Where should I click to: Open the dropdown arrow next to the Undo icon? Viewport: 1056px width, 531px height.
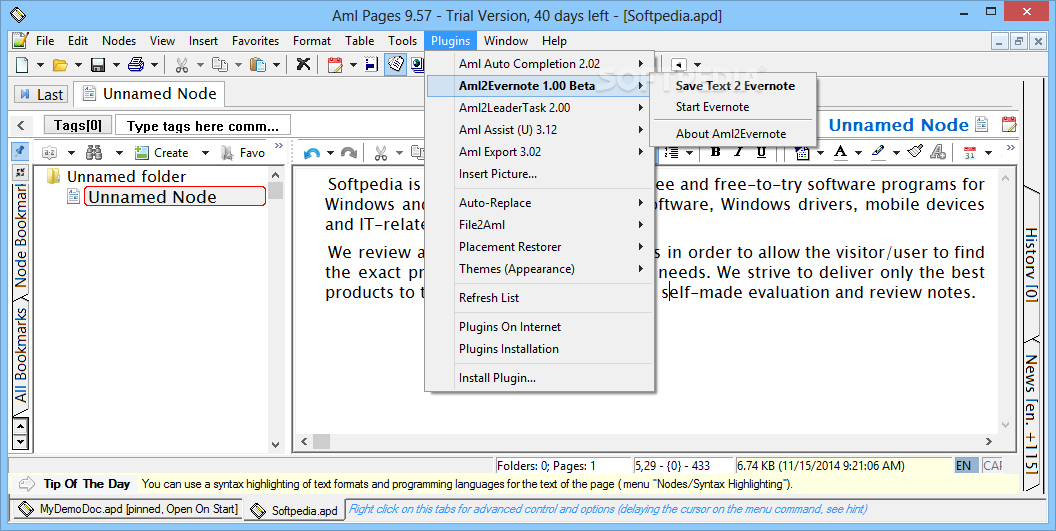(x=330, y=153)
